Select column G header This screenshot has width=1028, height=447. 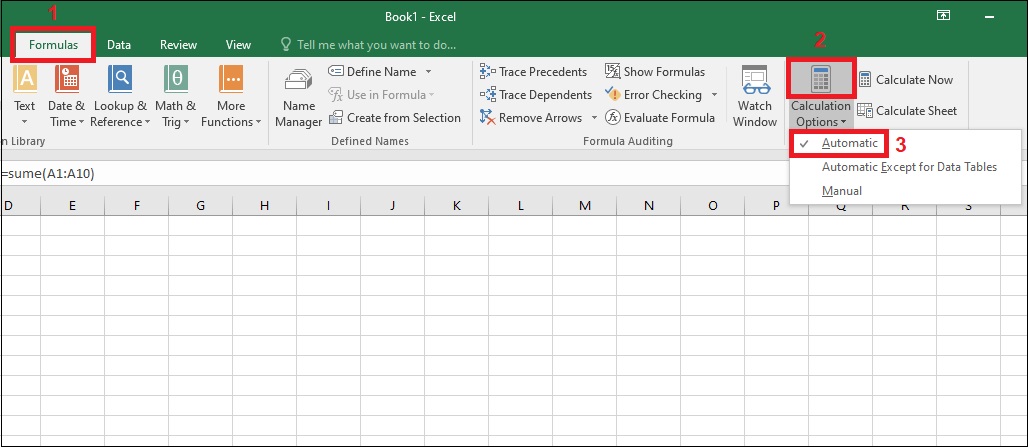tap(200, 206)
